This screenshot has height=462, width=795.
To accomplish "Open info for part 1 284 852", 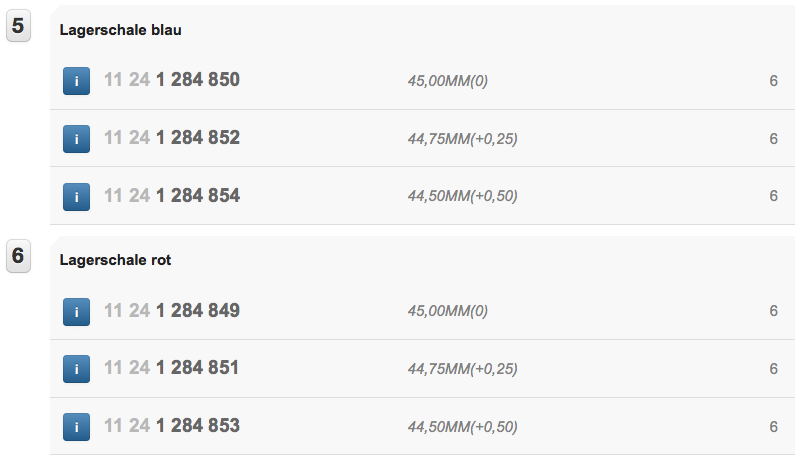I will 76,139.
